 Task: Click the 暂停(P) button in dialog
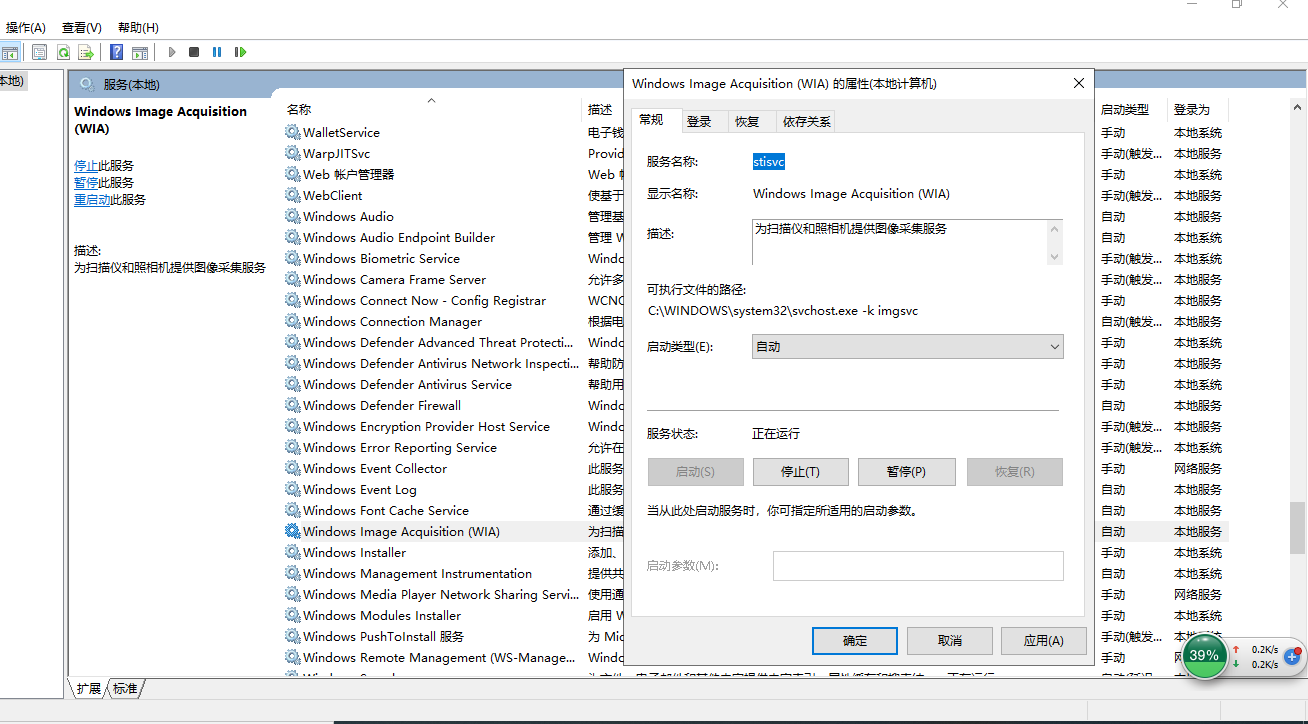(x=906, y=472)
